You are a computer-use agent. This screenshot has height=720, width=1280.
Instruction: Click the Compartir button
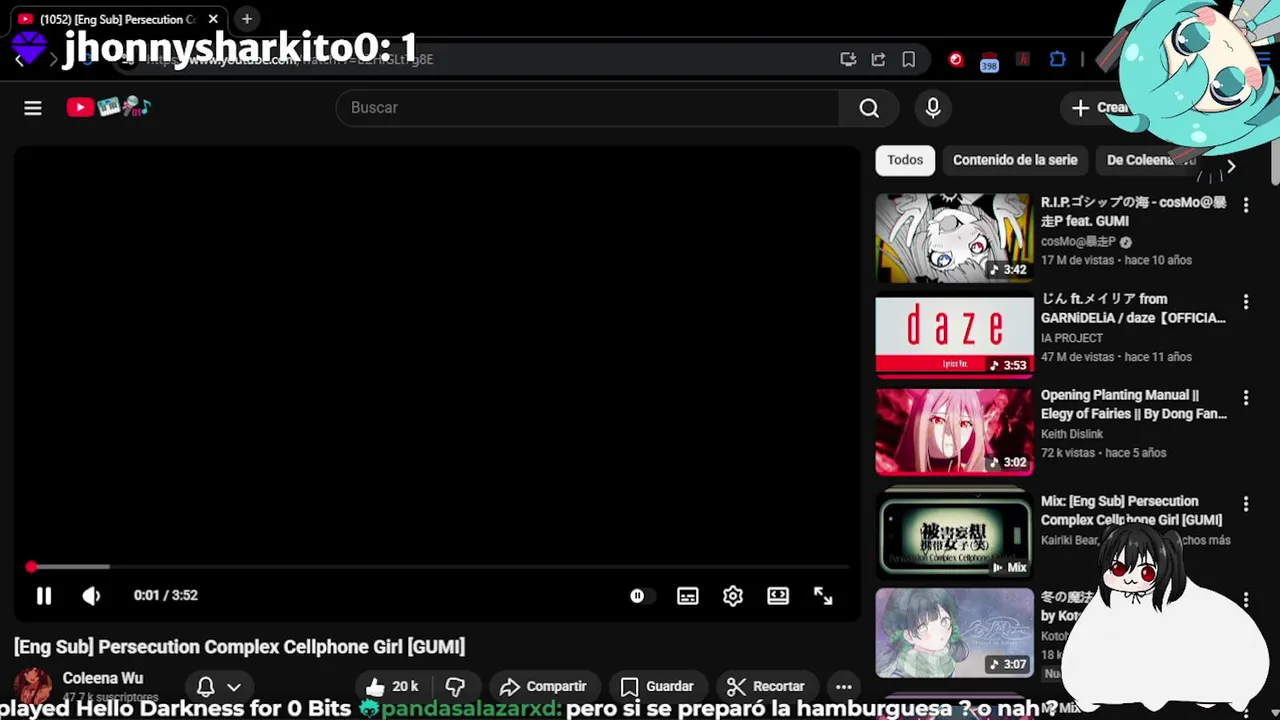click(x=543, y=687)
